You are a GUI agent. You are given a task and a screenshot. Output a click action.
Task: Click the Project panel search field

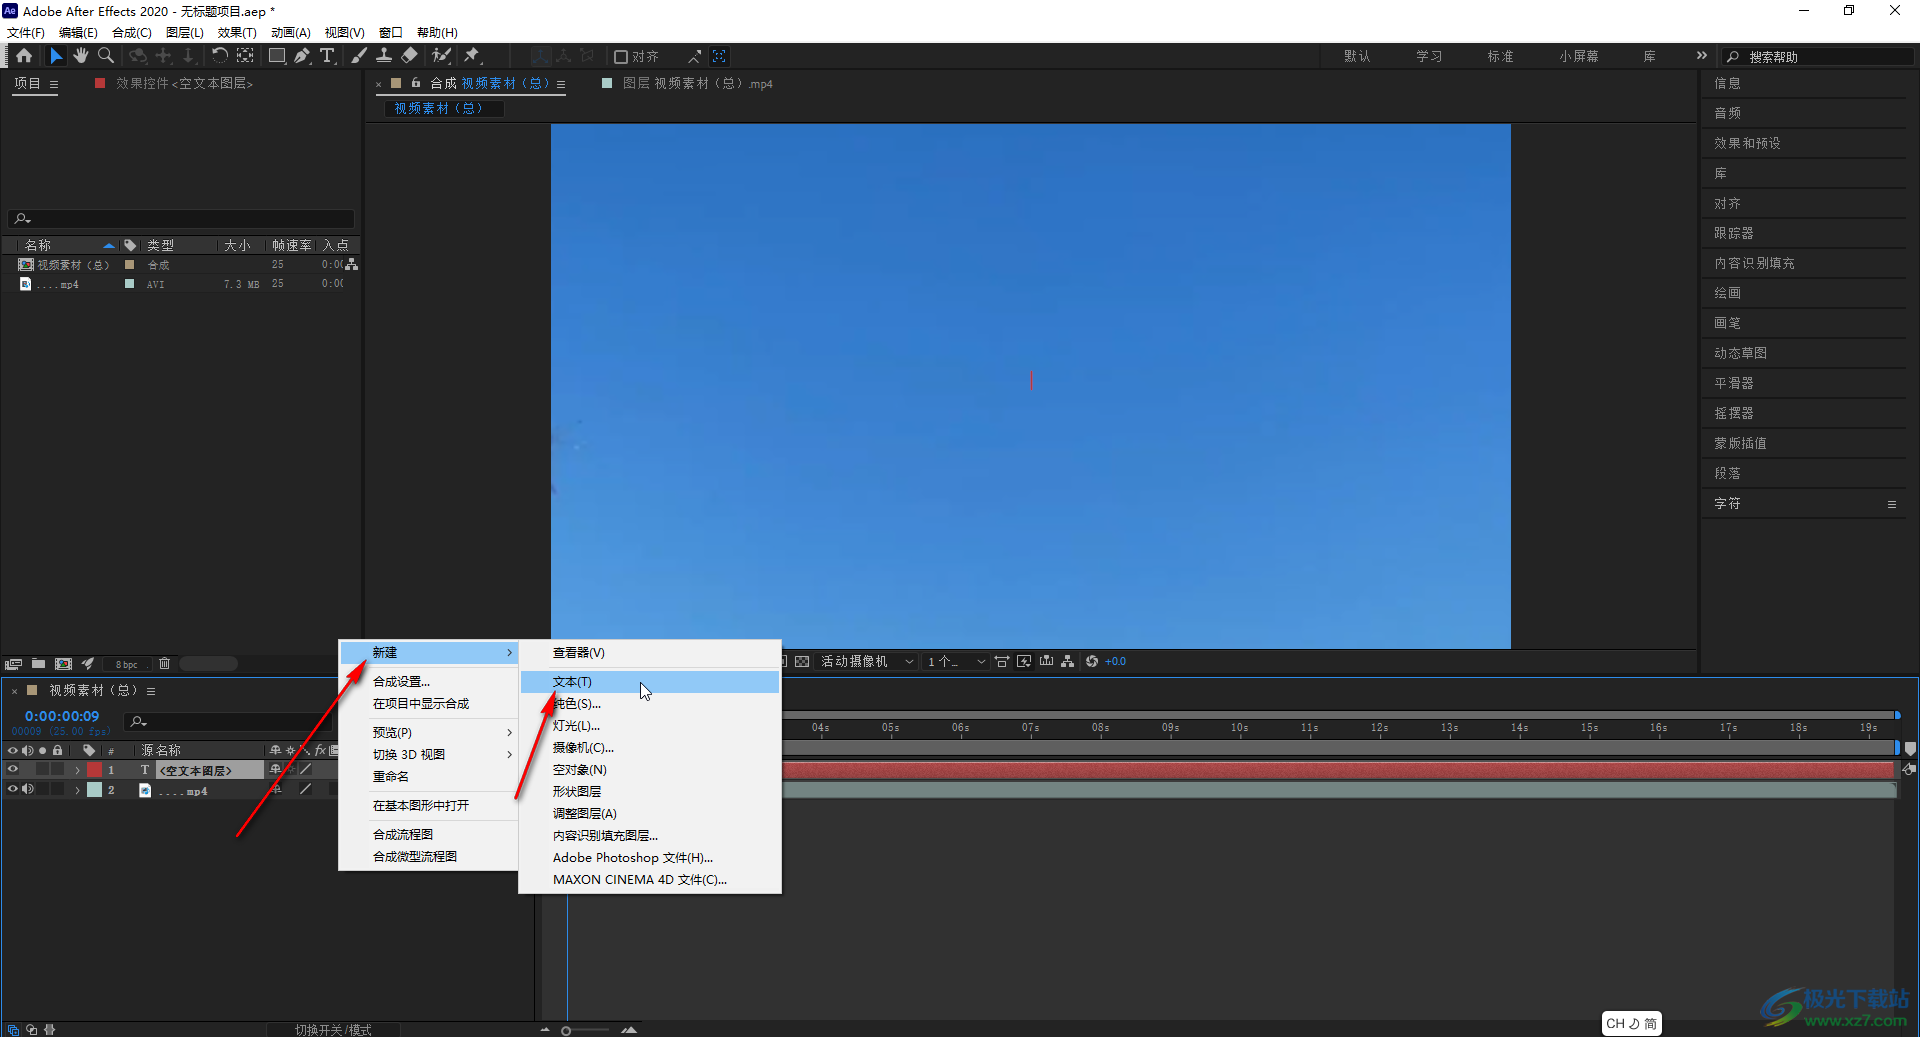[x=181, y=219]
